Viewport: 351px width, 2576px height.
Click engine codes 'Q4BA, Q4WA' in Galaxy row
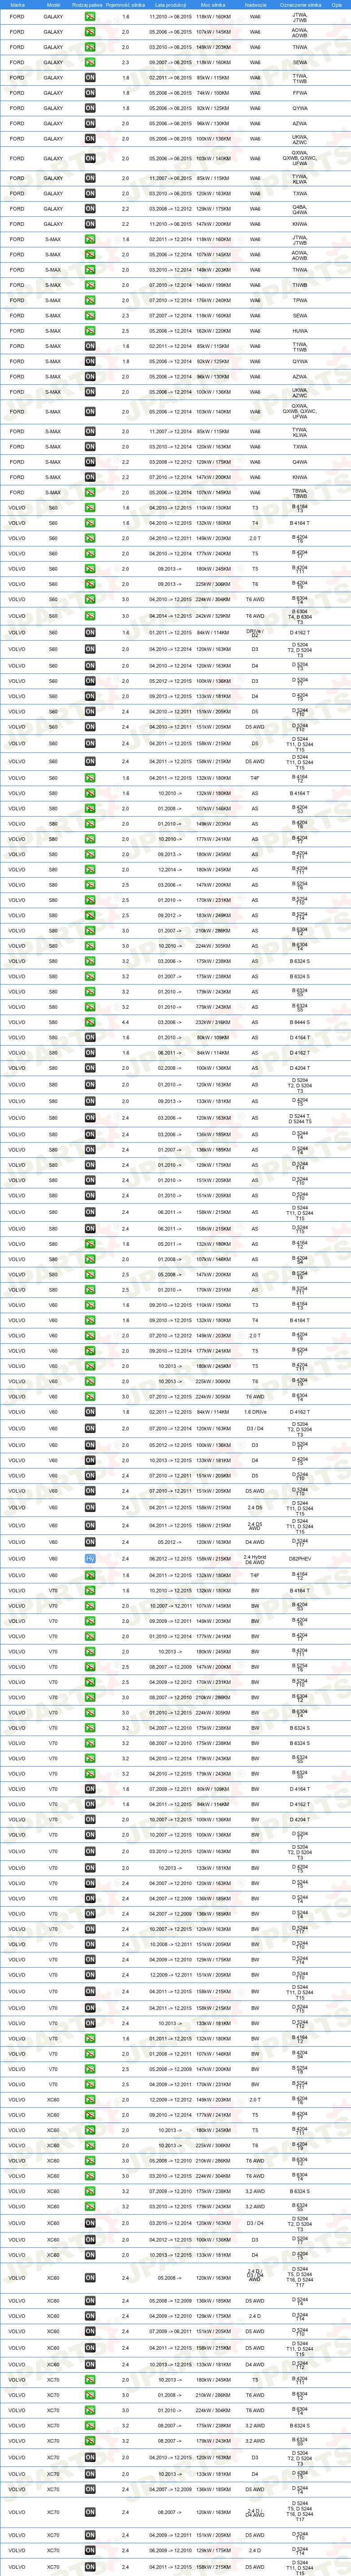(x=300, y=209)
